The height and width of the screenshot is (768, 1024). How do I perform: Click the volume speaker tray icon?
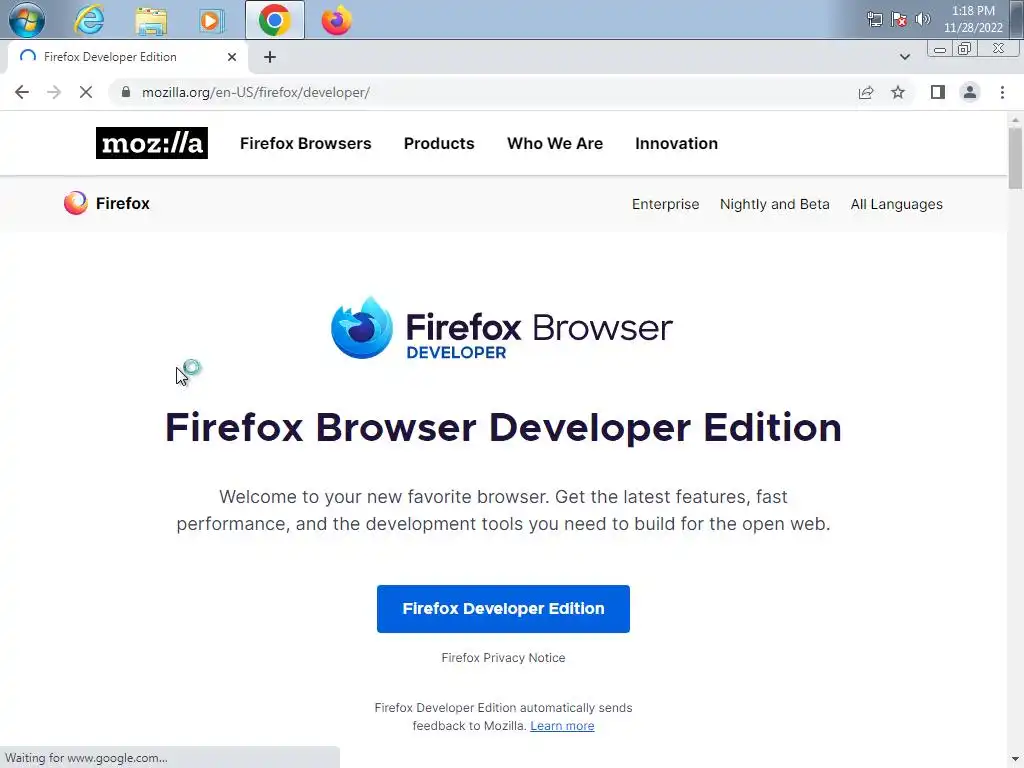[922, 19]
